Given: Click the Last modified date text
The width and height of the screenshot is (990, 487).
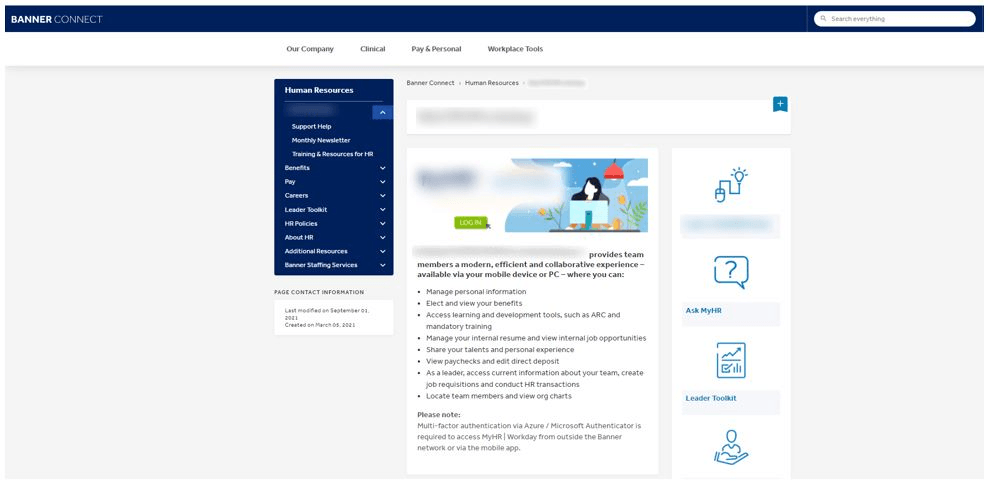Looking at the screenshot, I should click(x=327, y=314).
